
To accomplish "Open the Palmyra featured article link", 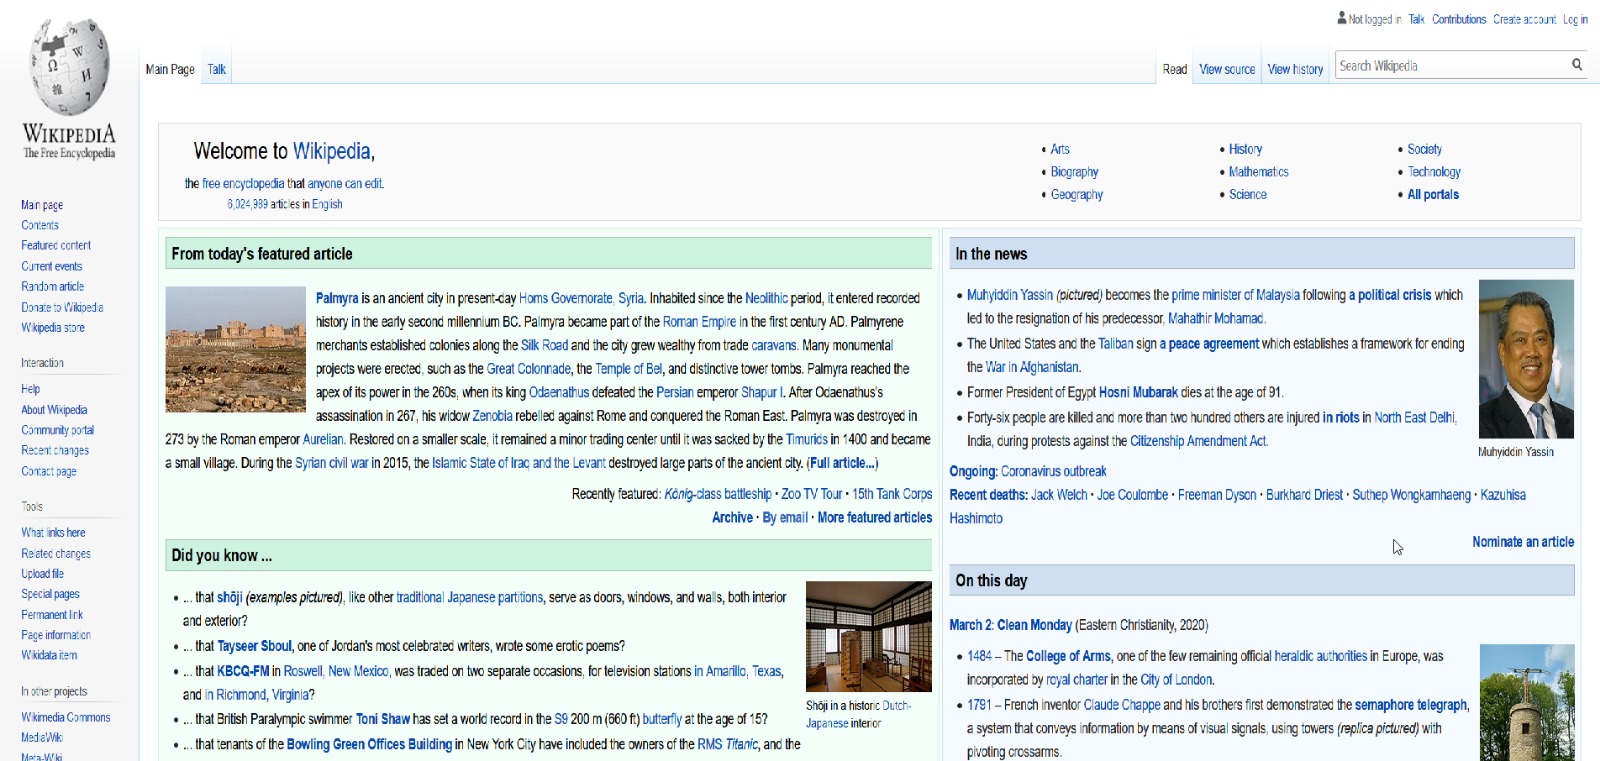I will 337,298.
